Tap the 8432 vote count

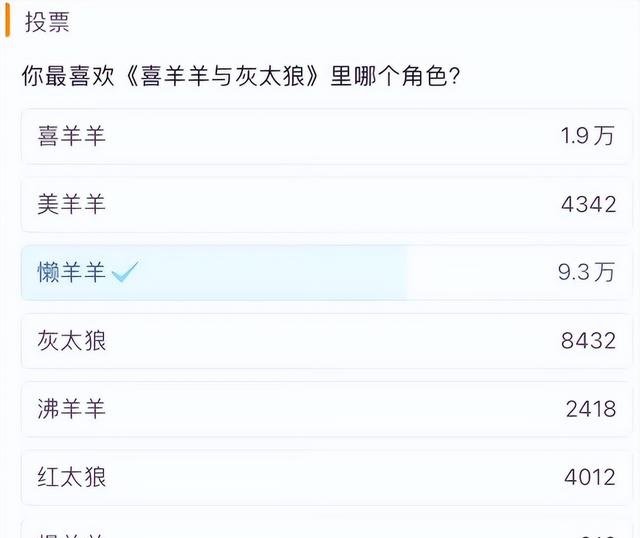click(x=589, y=341)
